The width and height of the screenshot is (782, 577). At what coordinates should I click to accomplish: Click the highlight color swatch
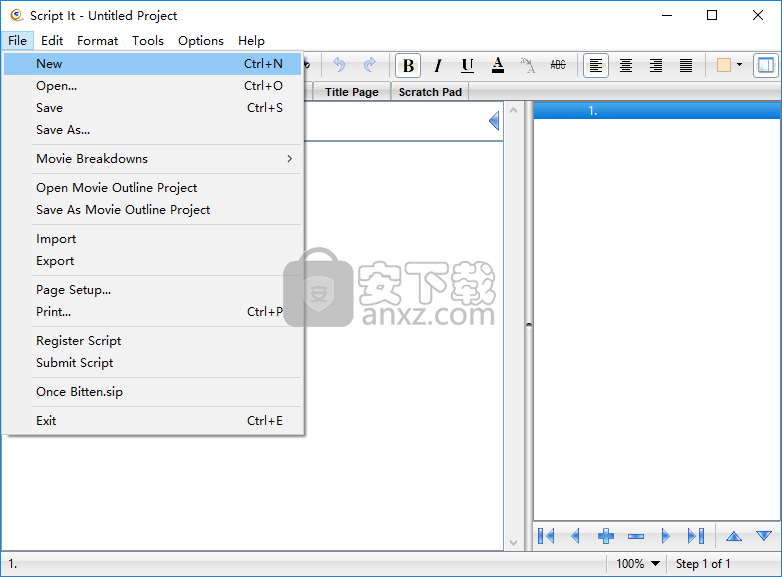click(724, 65)
